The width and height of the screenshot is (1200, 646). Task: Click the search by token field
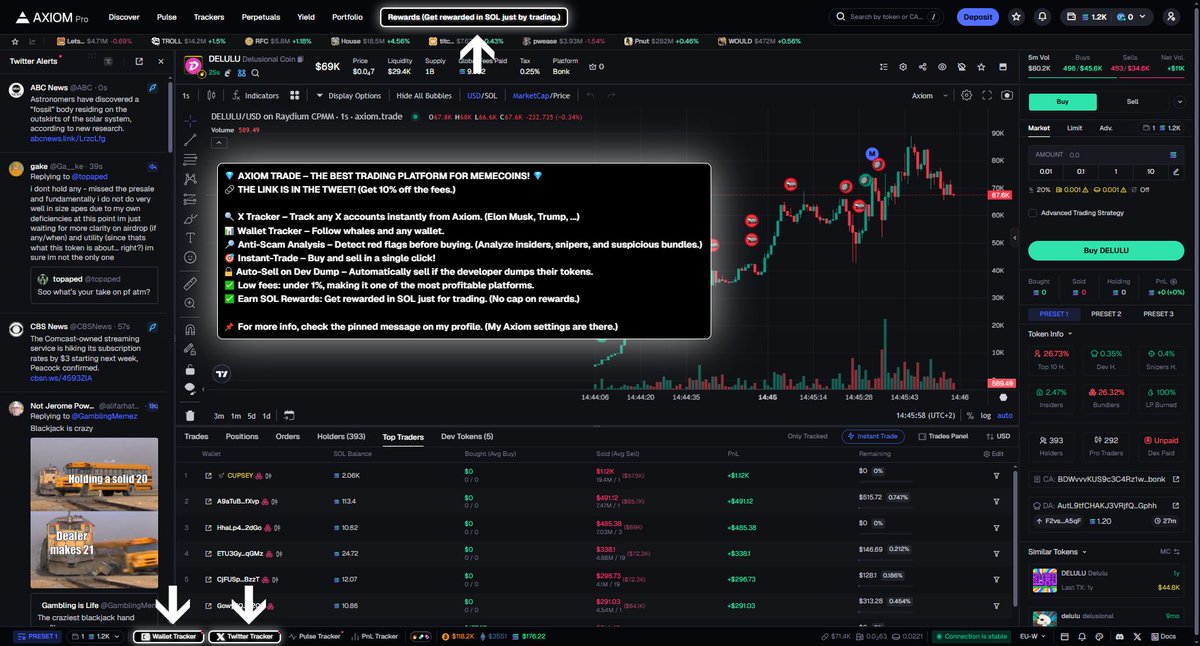click(x=885, y=17)
